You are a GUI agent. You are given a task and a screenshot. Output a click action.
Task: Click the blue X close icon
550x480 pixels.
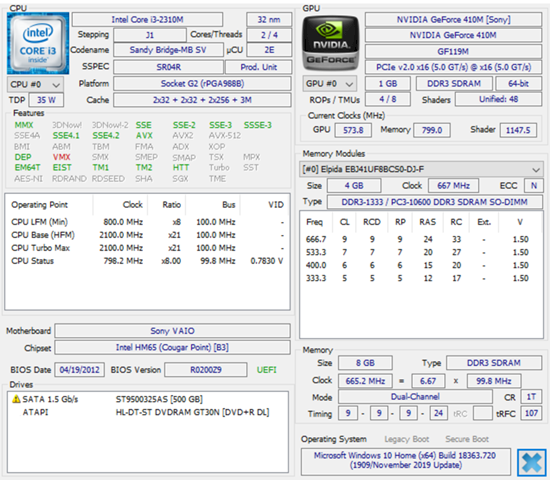pos(532,463)
